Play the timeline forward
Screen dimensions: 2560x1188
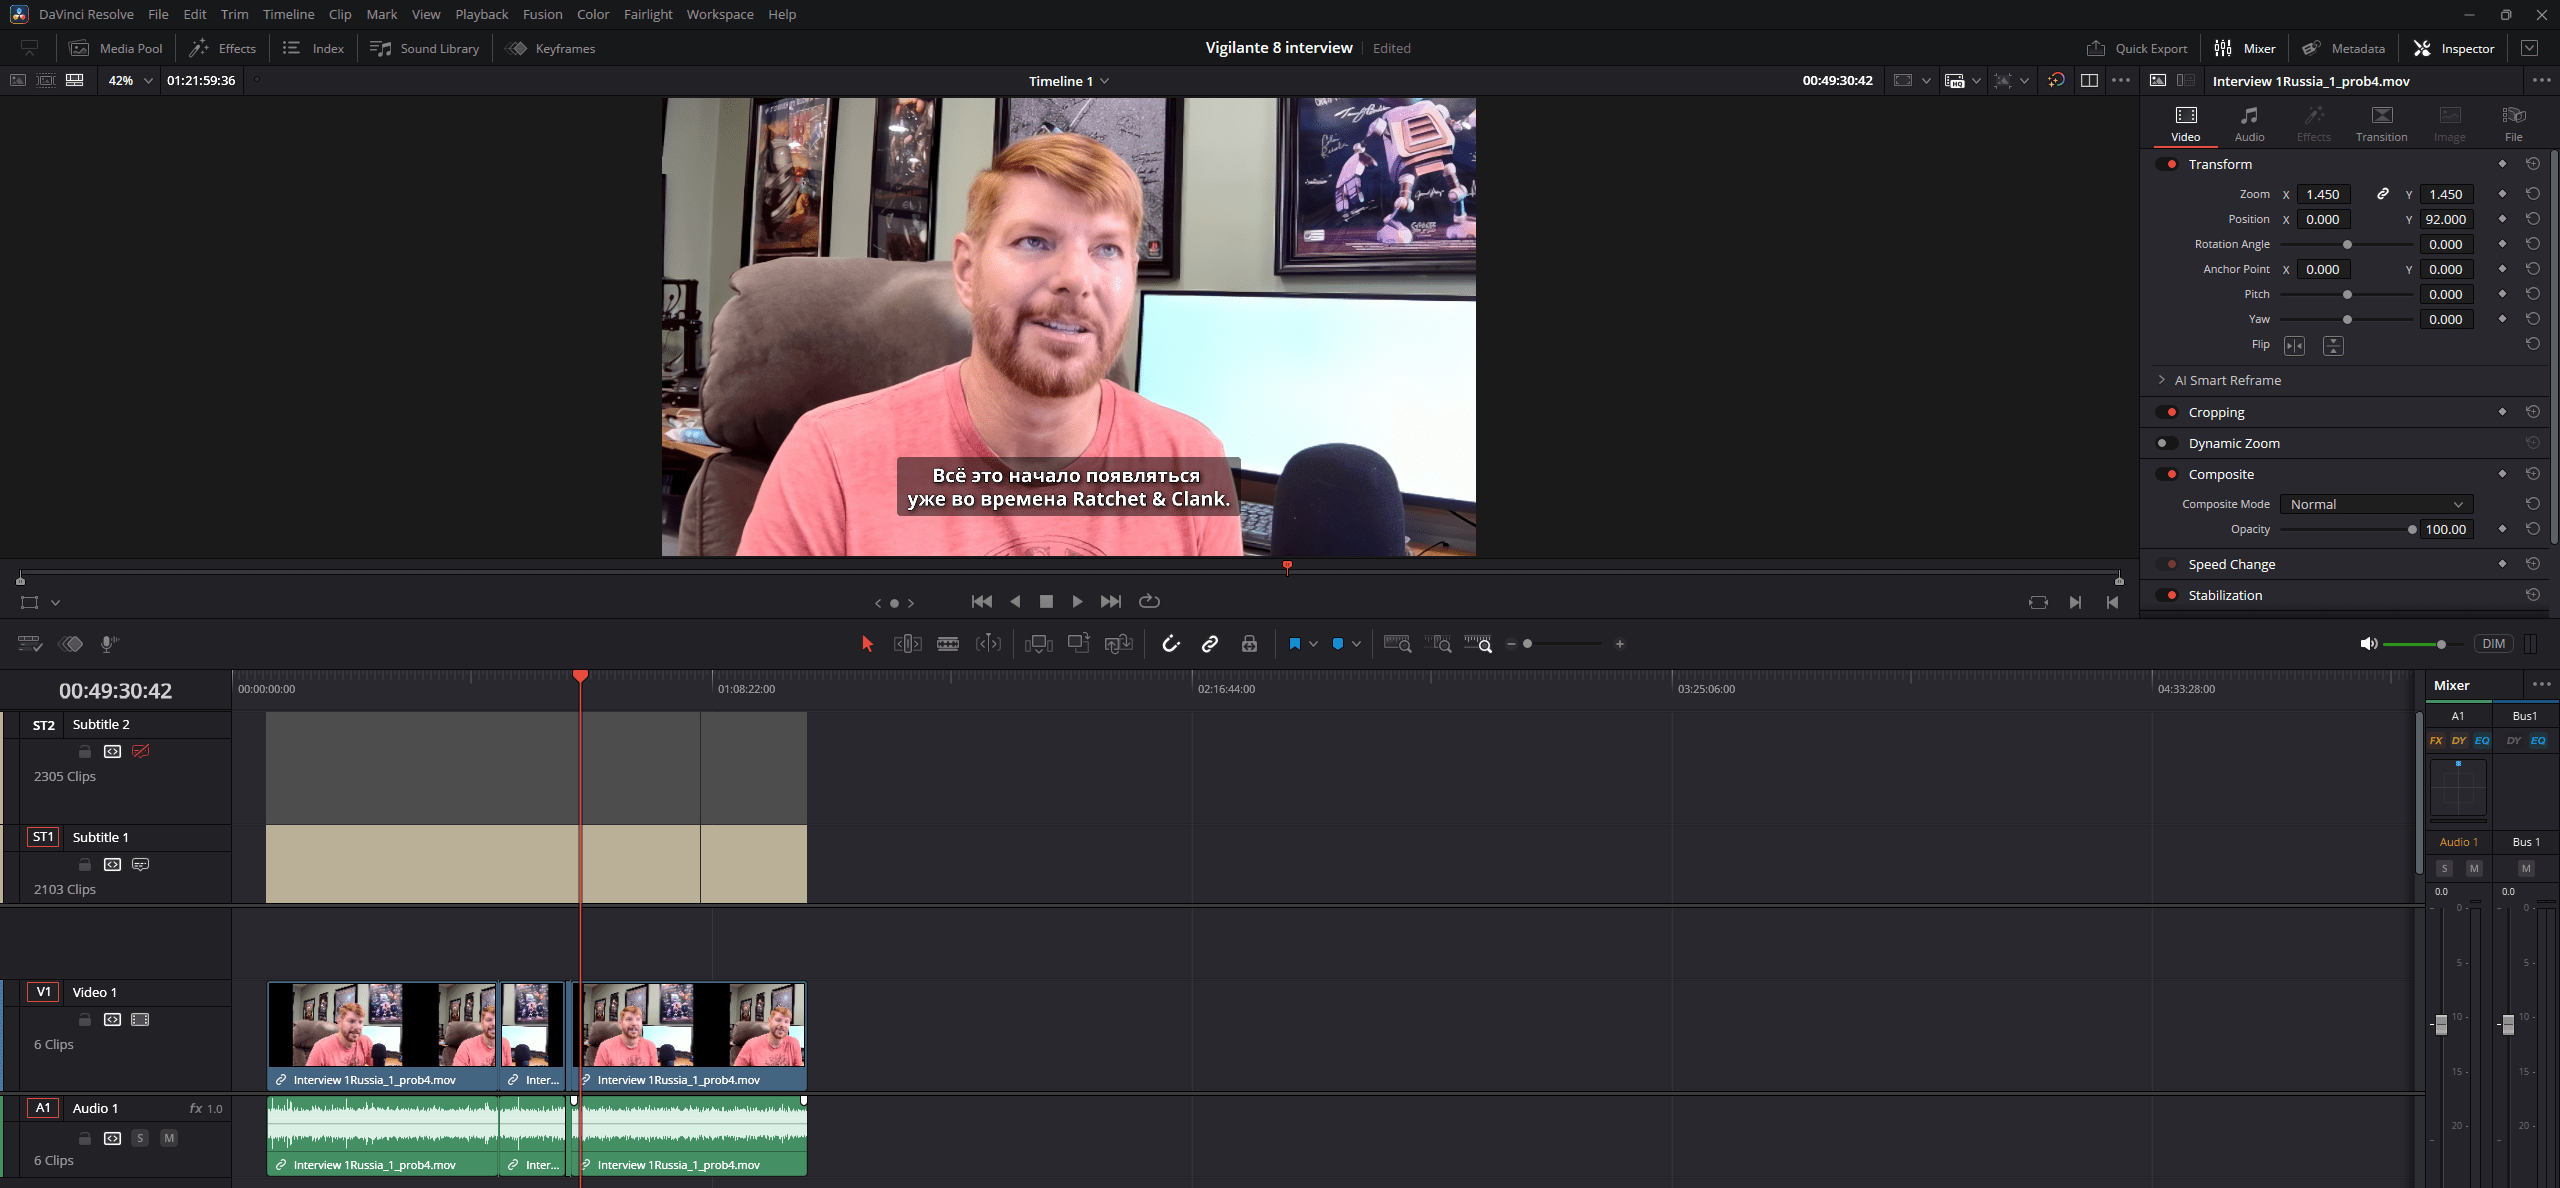click(x=1077, y=602)
